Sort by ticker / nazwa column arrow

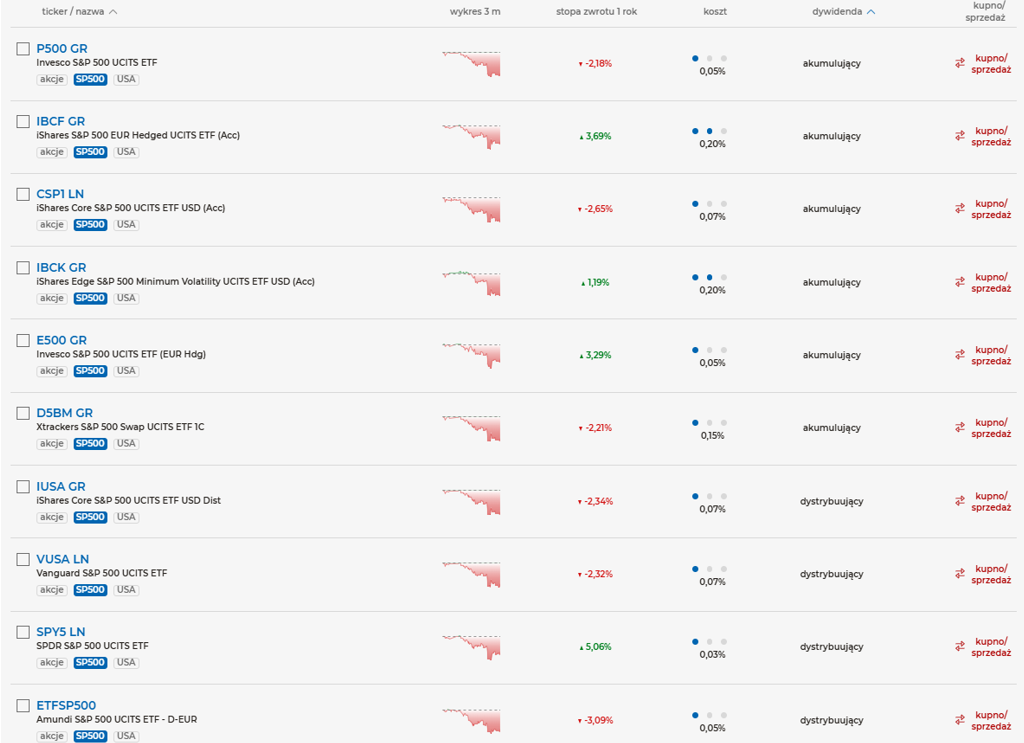pos(113,12)
